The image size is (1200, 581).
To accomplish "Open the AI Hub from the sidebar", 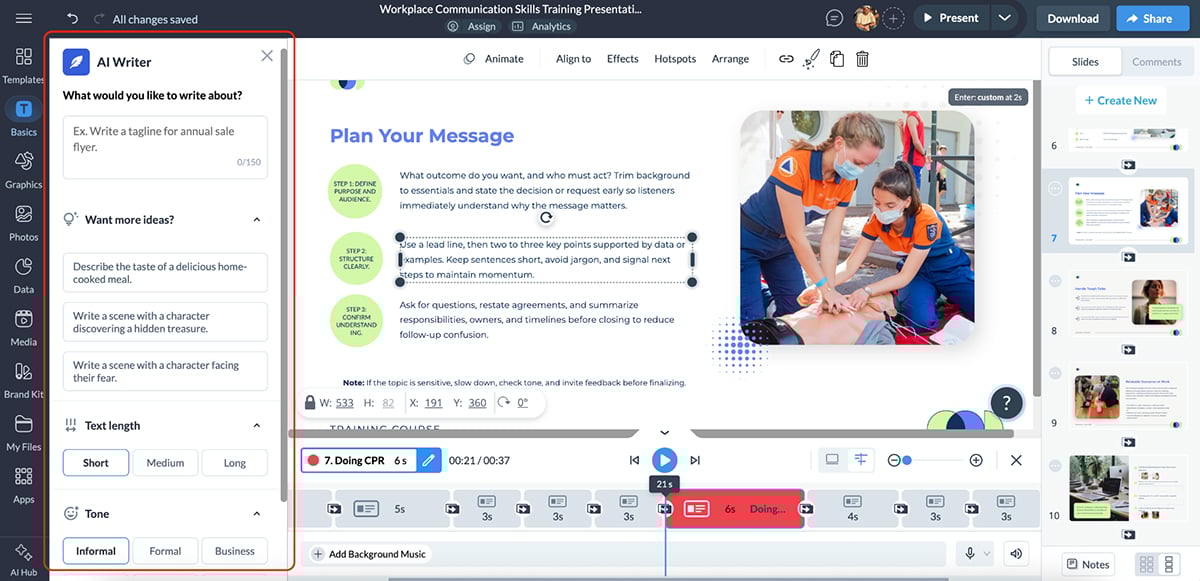I will [x=22, y=558].
